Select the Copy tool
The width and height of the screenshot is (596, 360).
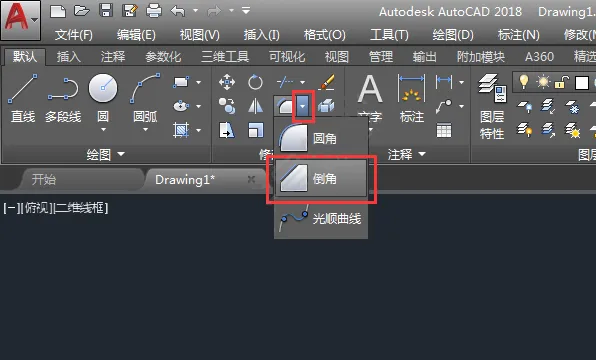pos(227,106)
